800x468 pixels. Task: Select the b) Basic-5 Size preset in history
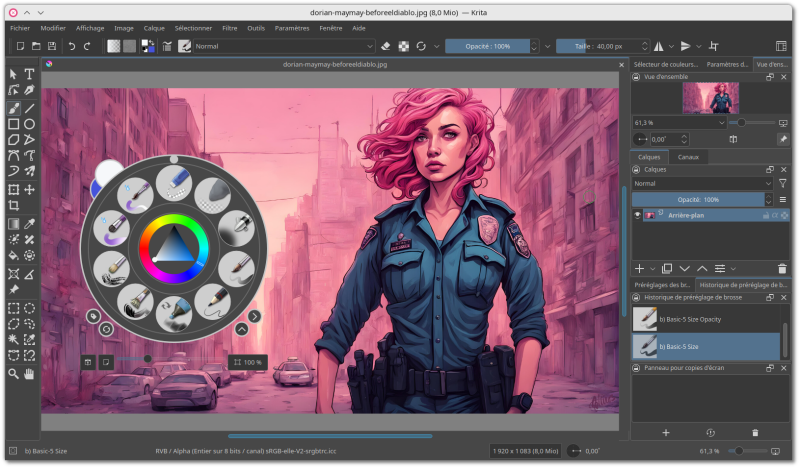pyautogui.click(x=706, y=347)
